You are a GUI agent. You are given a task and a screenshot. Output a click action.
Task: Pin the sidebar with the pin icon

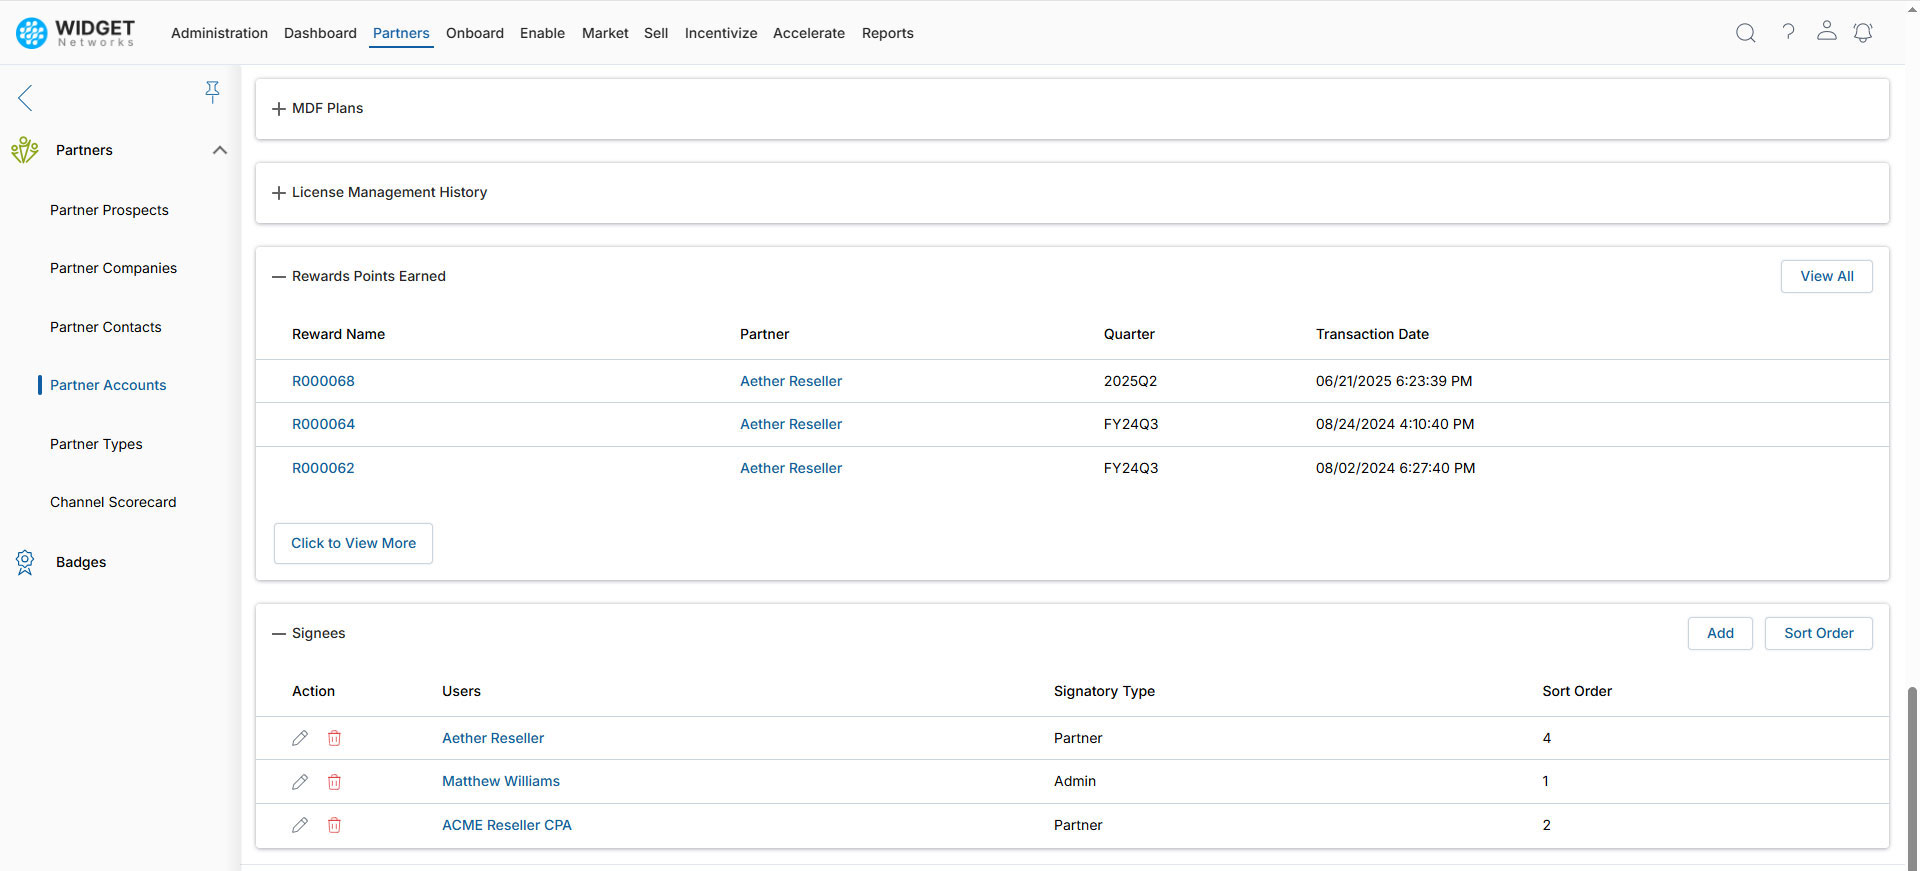pos(212,92)
